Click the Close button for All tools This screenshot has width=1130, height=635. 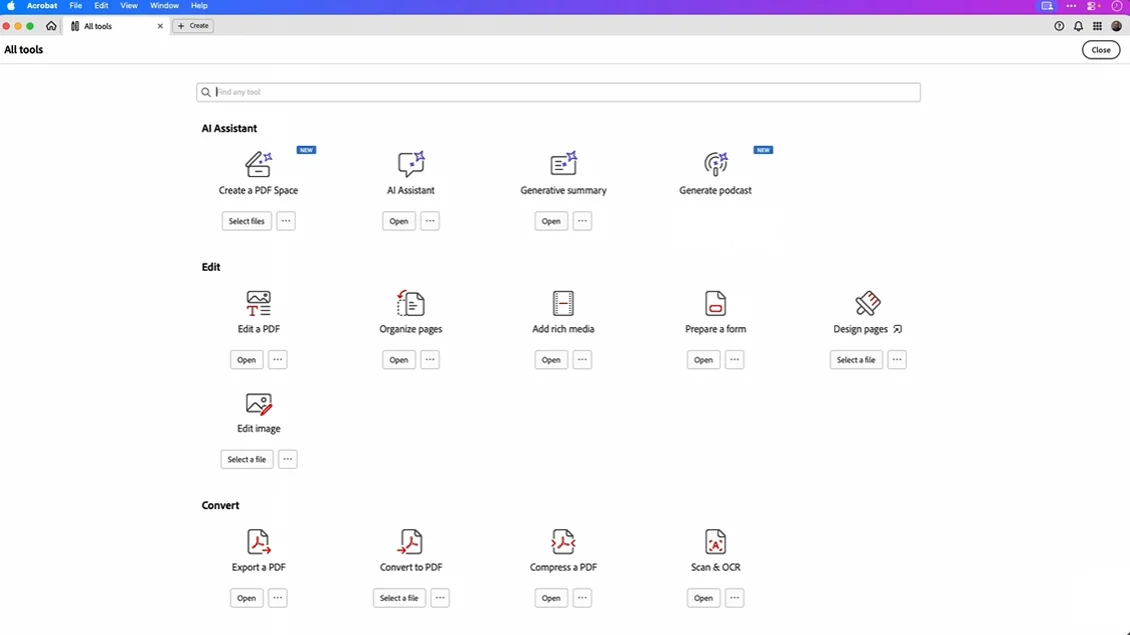1100,50
